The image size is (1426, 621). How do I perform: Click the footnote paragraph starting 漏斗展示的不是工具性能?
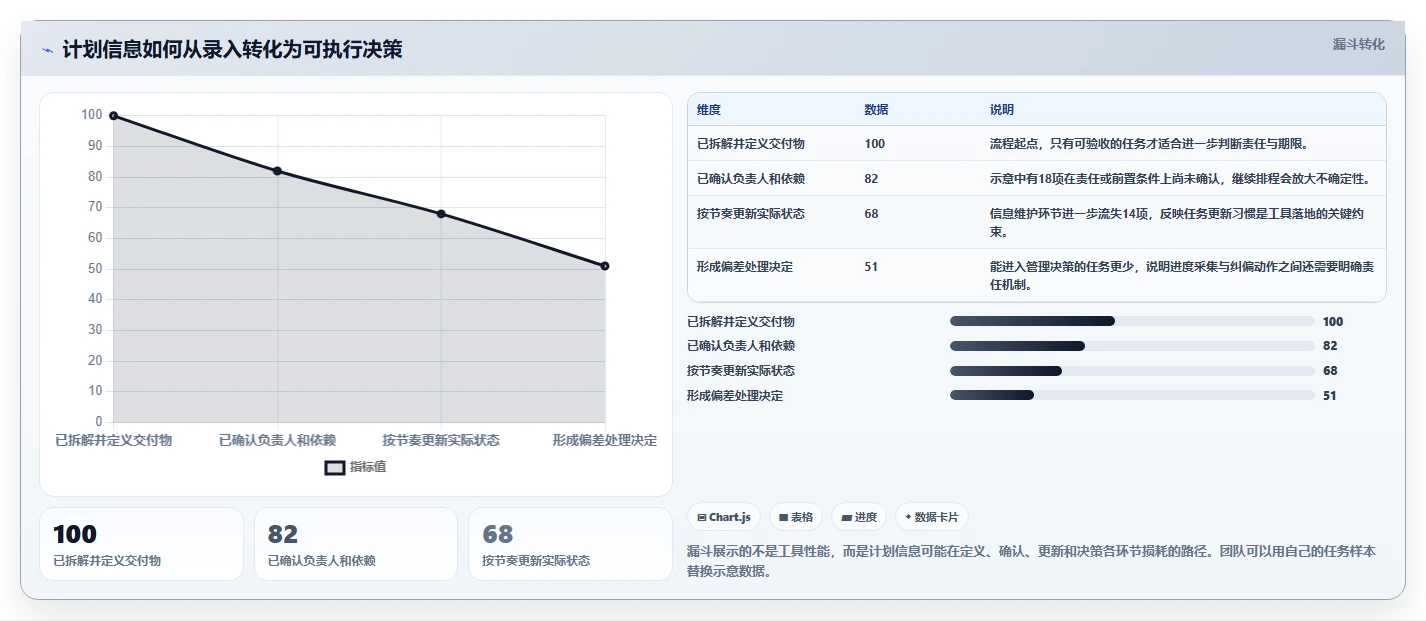(1031, 562)
